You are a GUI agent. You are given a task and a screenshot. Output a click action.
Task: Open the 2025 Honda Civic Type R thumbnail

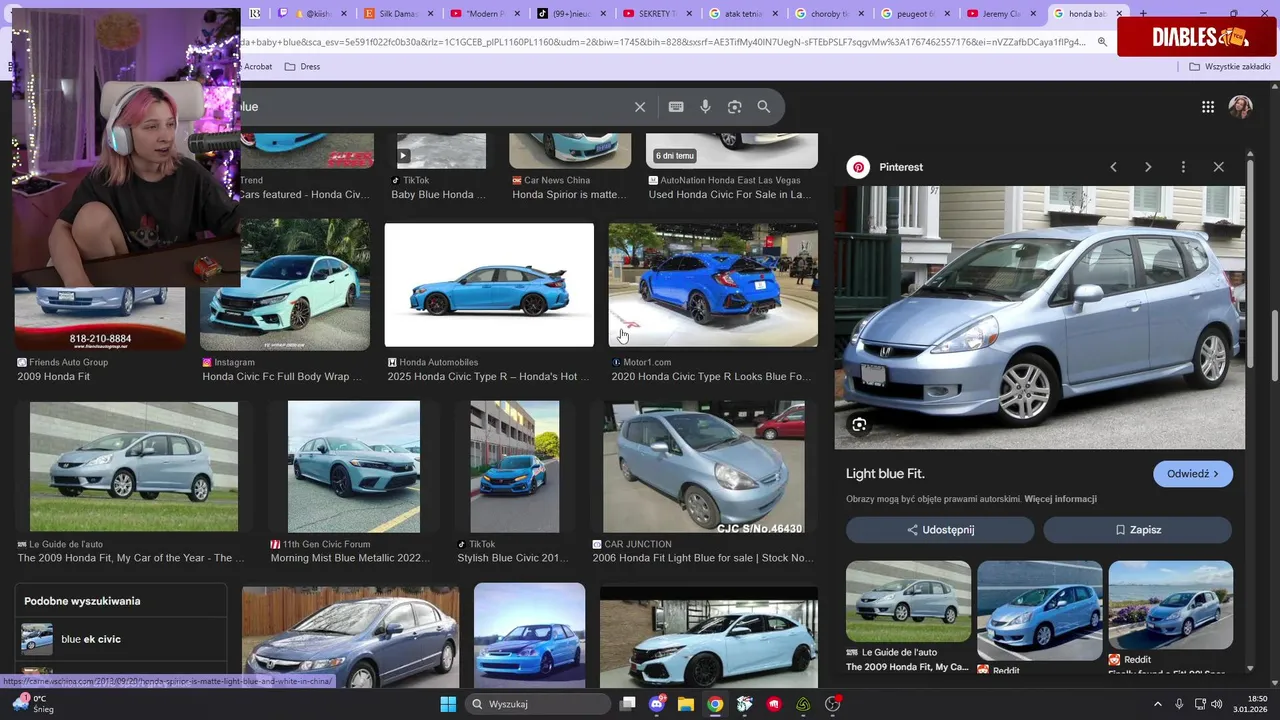pos(489,285)
